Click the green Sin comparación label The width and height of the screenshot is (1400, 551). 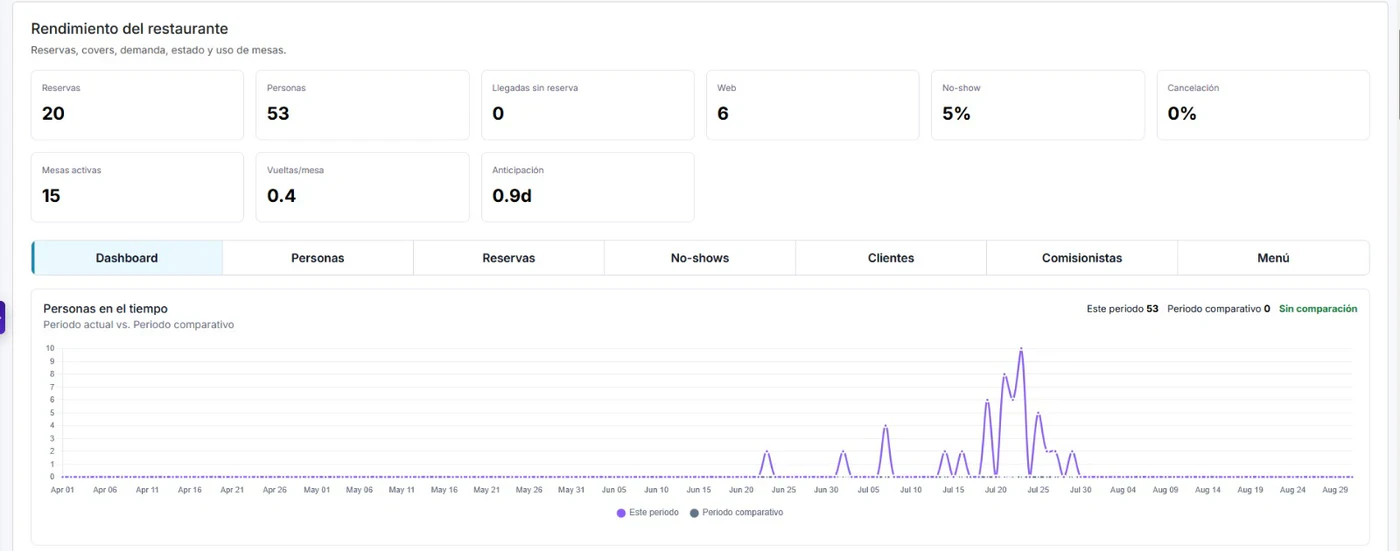click(1318, 309)
